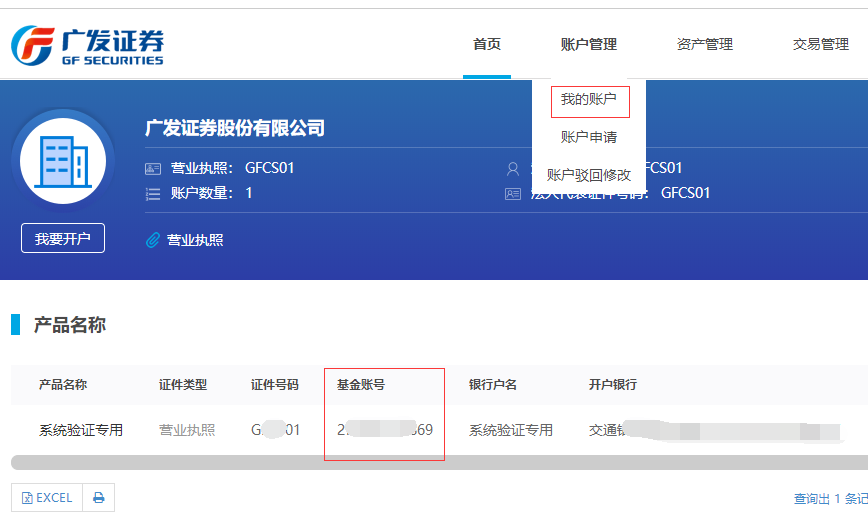
Task: Click the list icon beside 账户数量
Action: point(153,193)
